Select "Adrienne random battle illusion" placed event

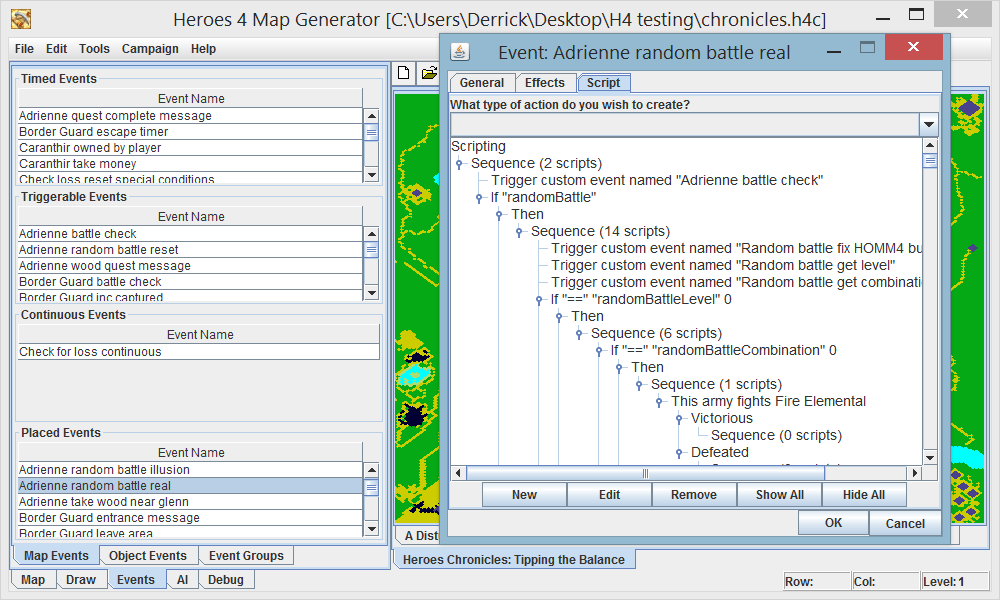tap(190, 469)
